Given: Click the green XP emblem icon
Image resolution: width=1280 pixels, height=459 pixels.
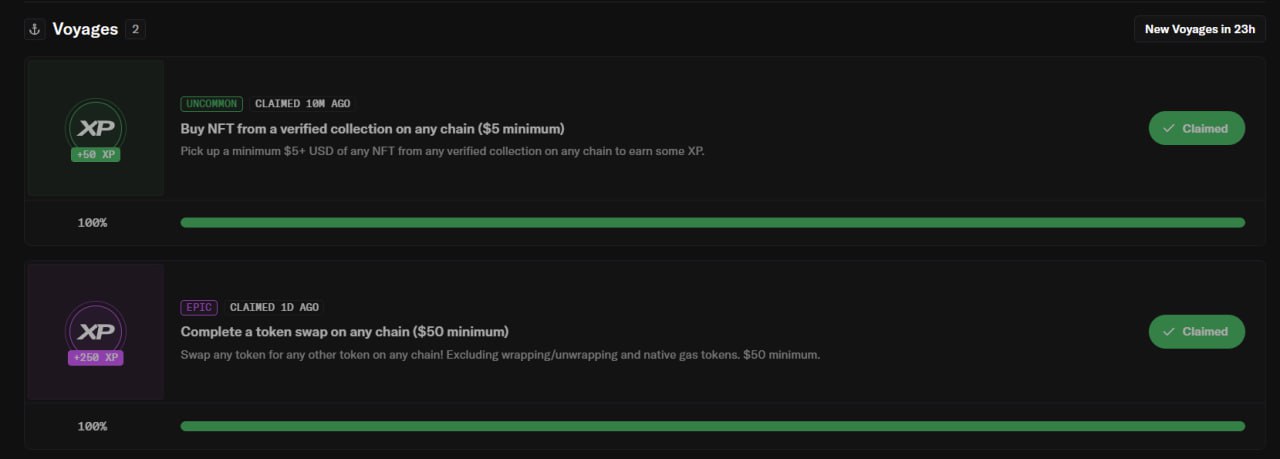Looking at the screenshot, I should pos(96,127).
